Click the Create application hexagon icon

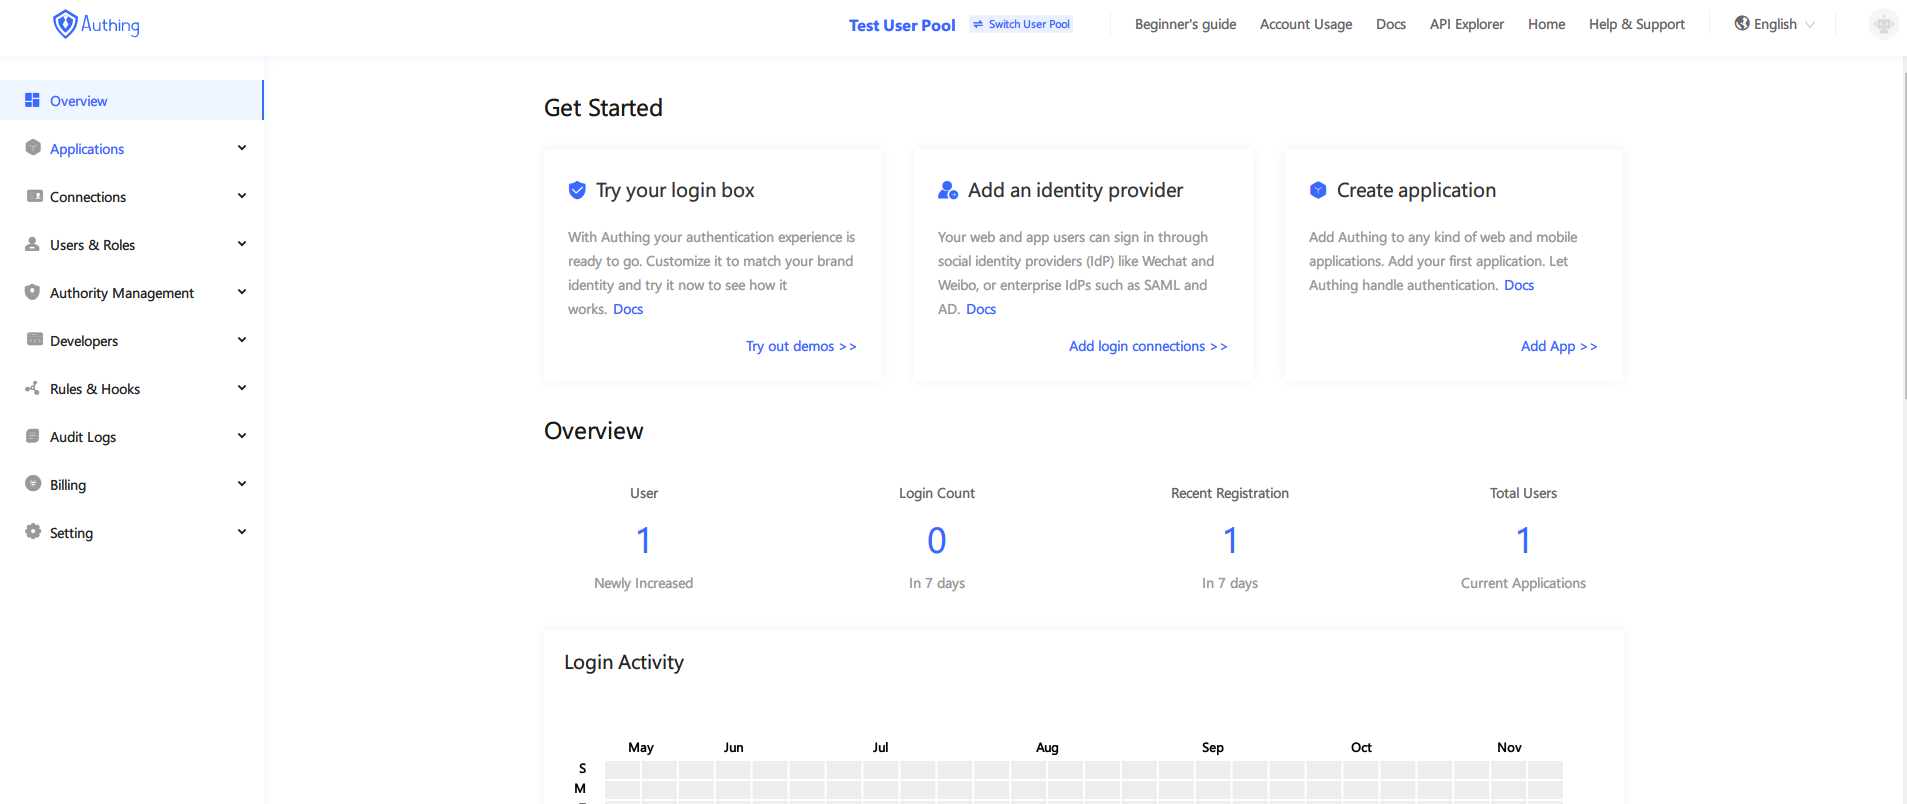[x=1318, y=190]
